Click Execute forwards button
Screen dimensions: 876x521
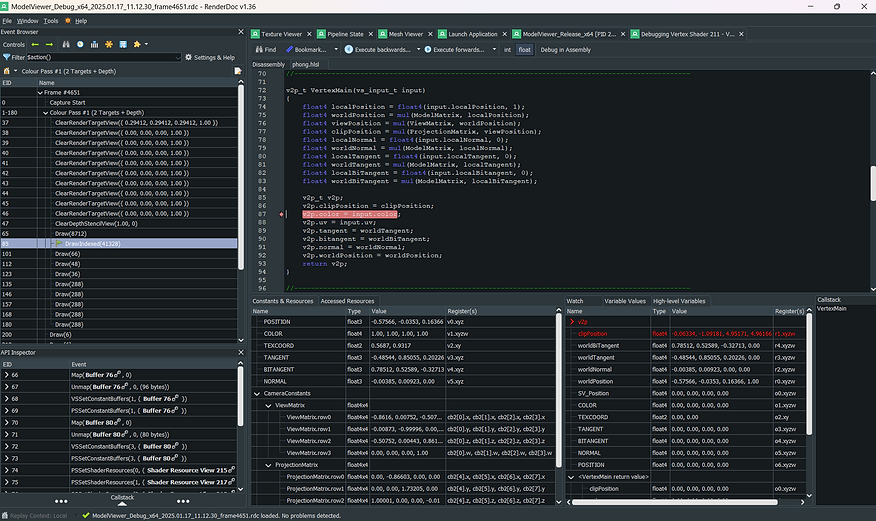coord(454,49)
